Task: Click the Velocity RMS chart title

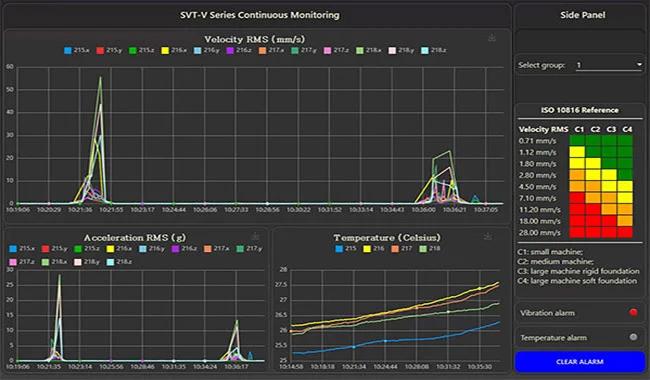Action: 255,39
